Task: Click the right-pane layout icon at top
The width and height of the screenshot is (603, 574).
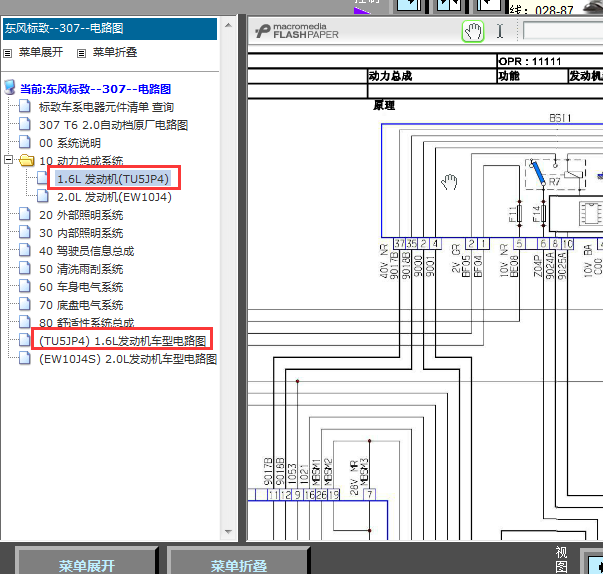Action: click(x=488, y=5)
